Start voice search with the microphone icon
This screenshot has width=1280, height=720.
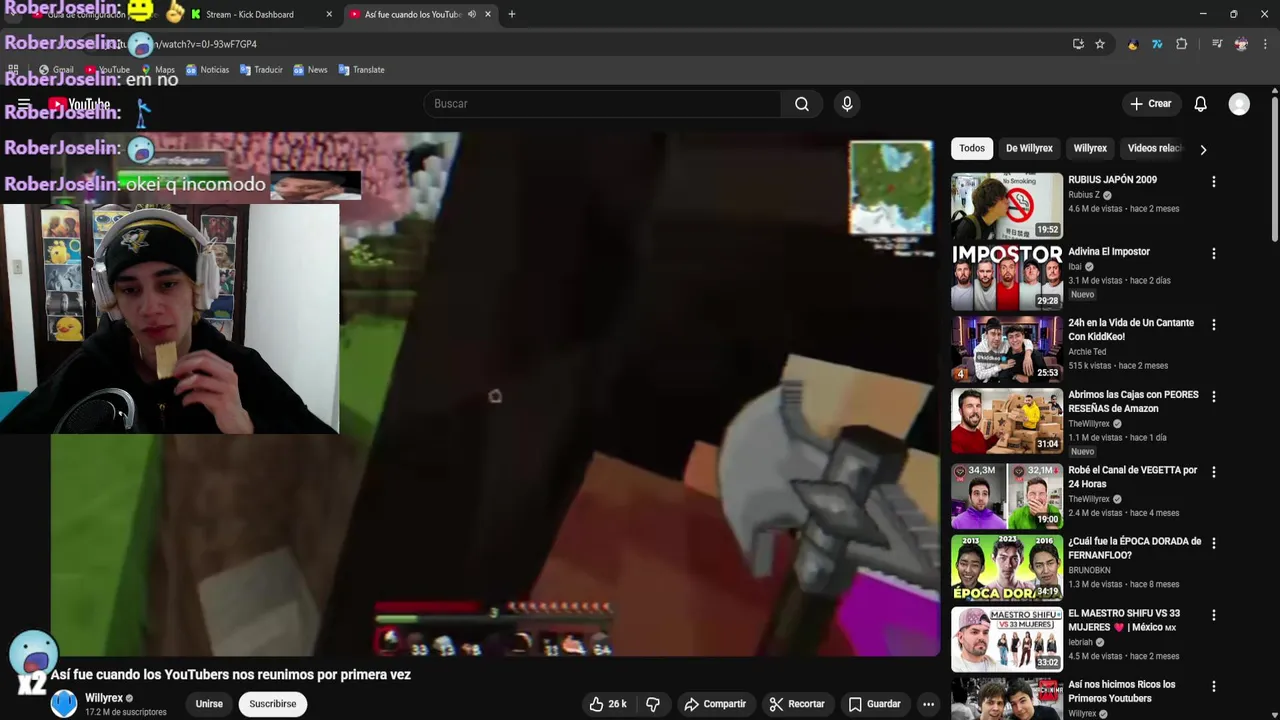tap(847, 104)
